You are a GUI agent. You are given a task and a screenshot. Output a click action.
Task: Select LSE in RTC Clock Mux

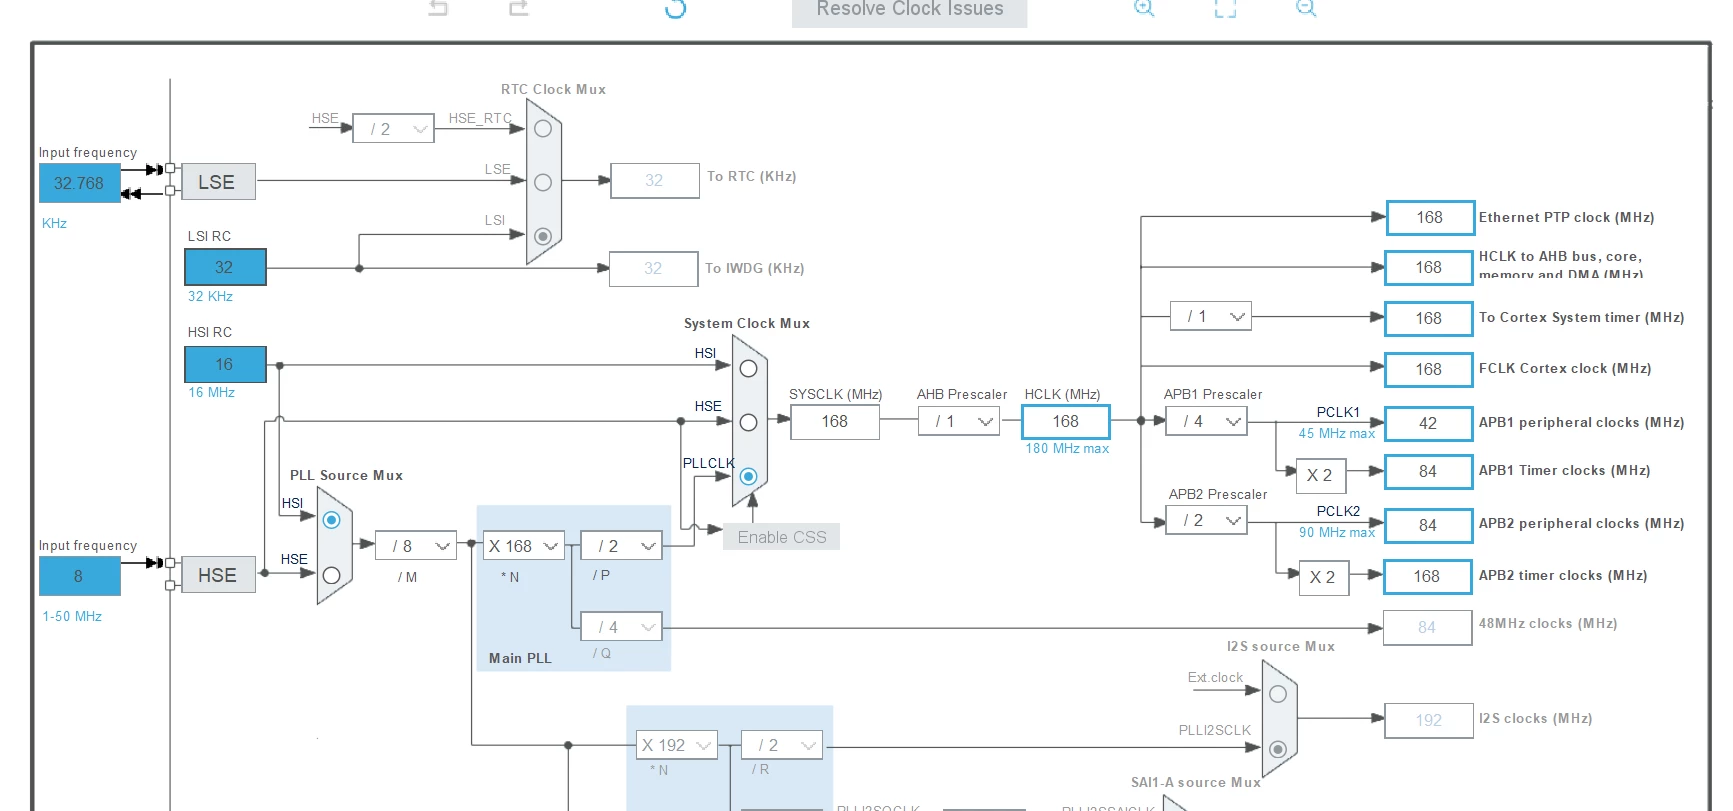[x=543, y=182]
